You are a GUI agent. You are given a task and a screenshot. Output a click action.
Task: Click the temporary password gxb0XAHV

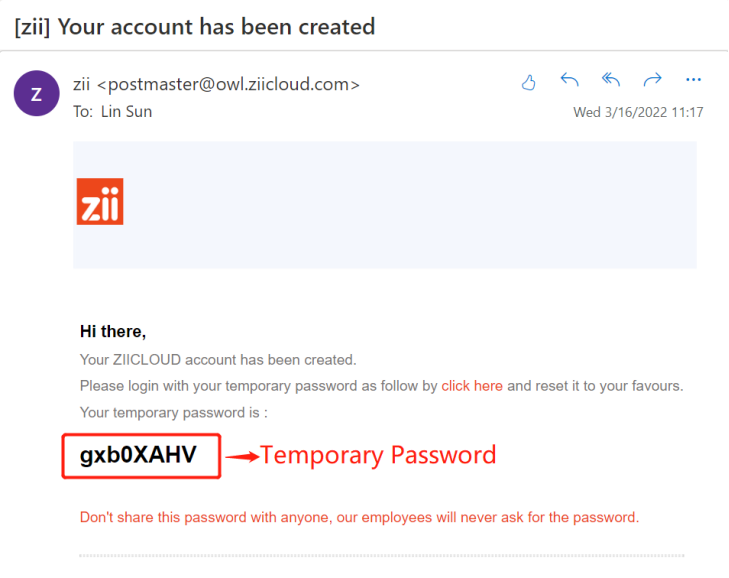tap(139, 456)
